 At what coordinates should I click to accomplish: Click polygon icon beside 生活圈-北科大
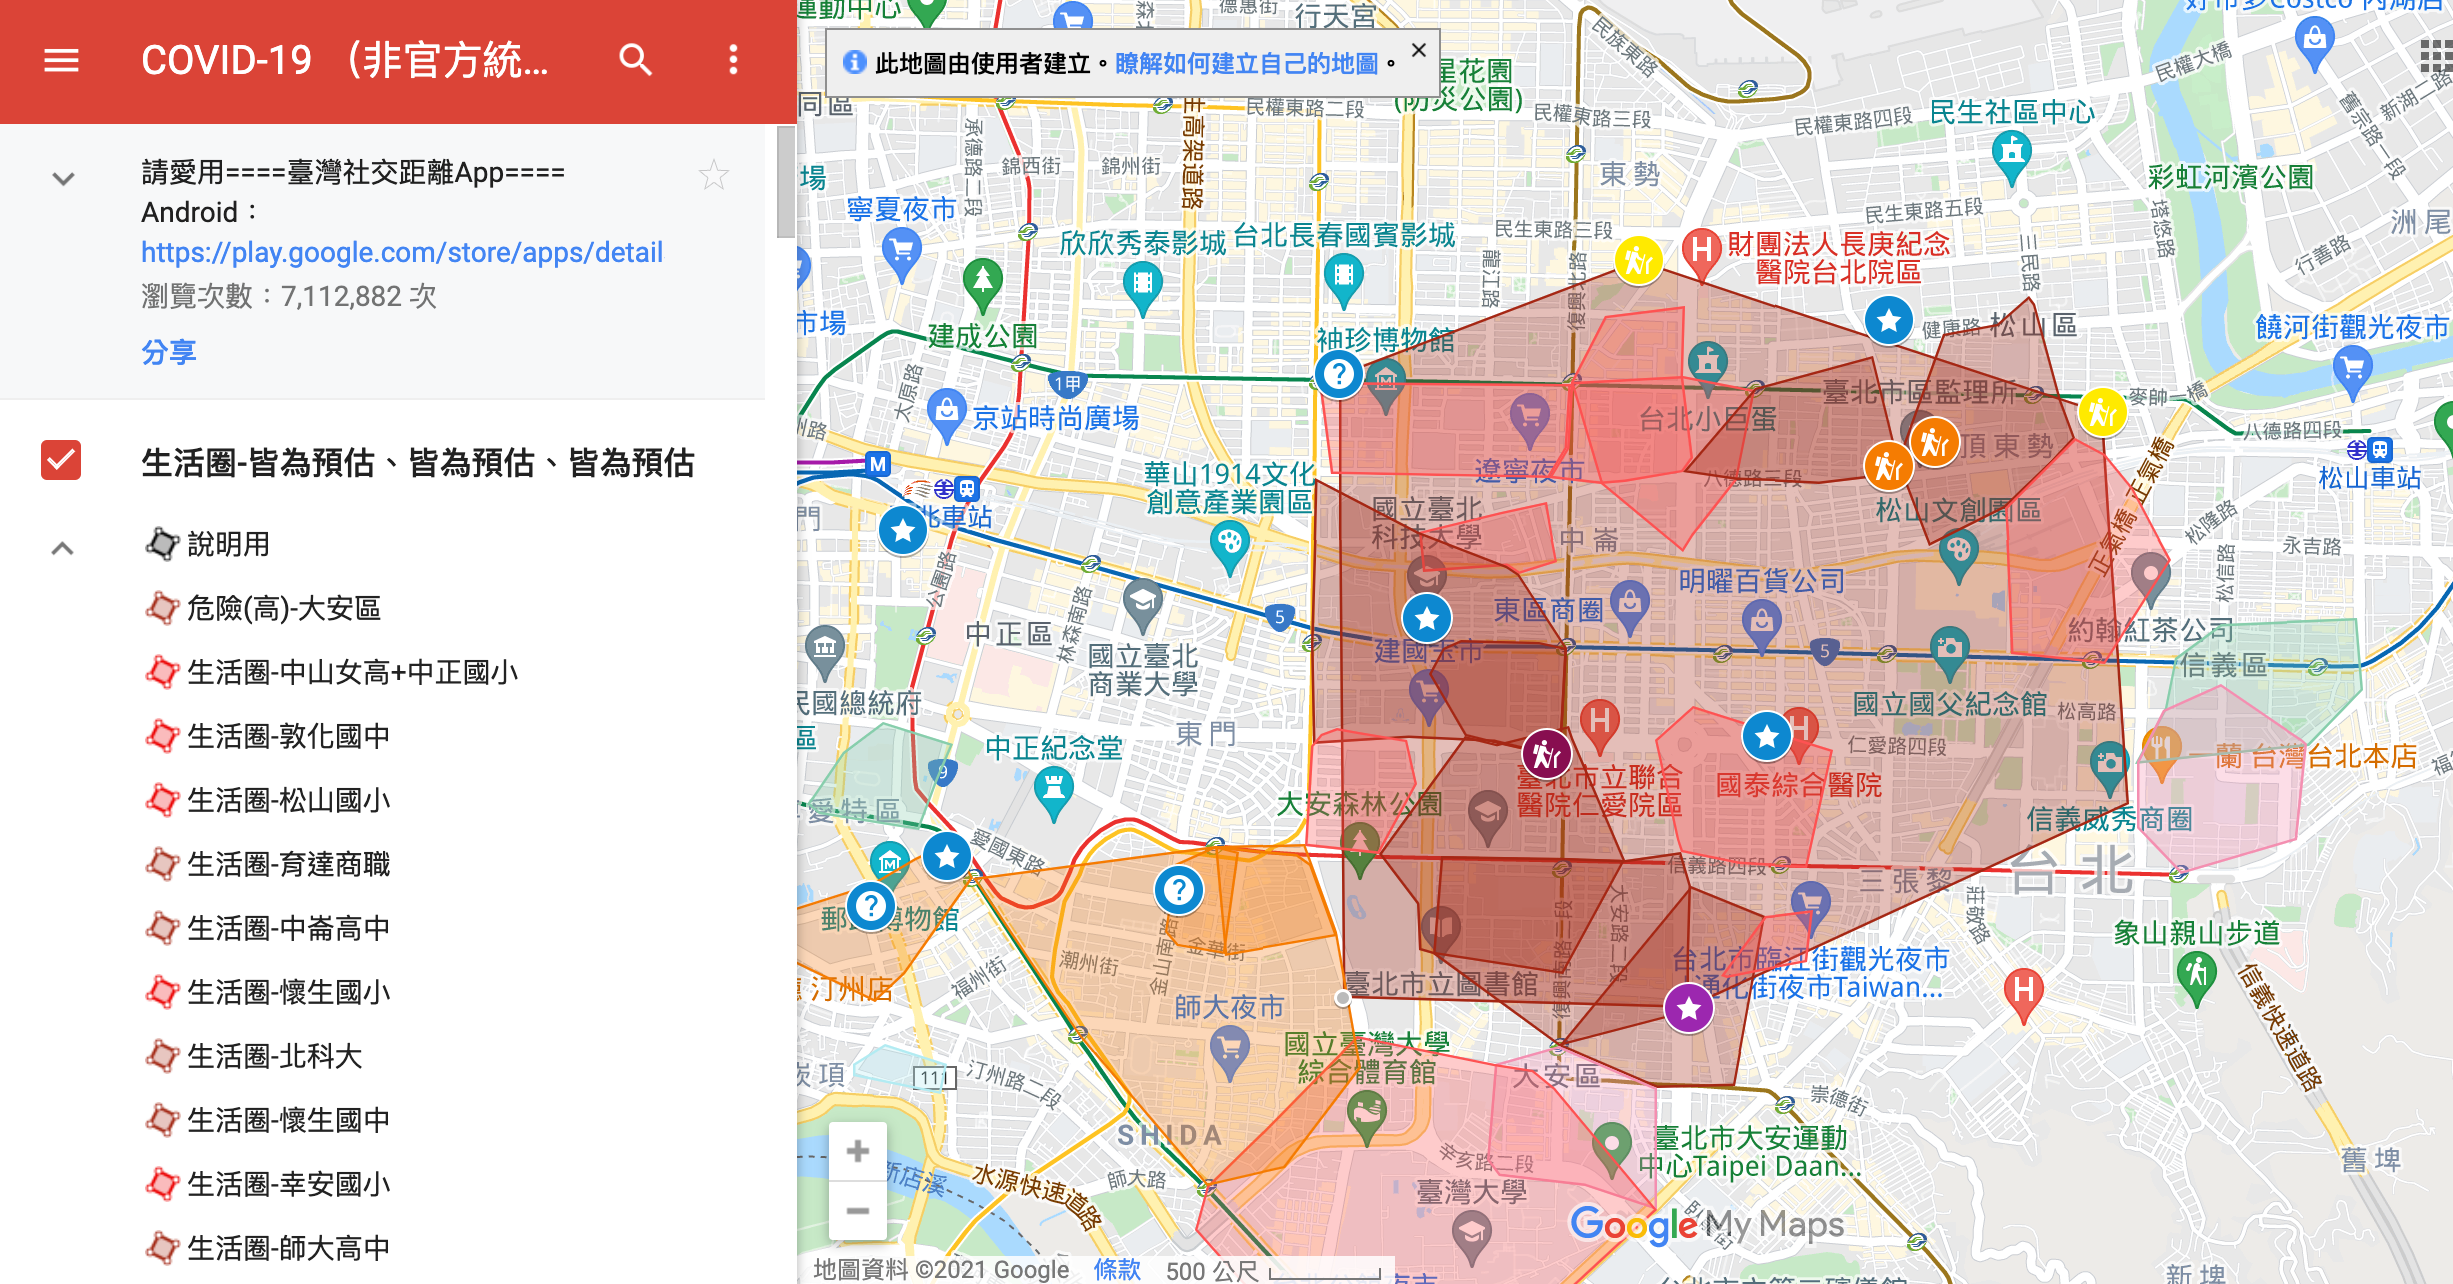pyautogui.click(x=162, y=1056)
